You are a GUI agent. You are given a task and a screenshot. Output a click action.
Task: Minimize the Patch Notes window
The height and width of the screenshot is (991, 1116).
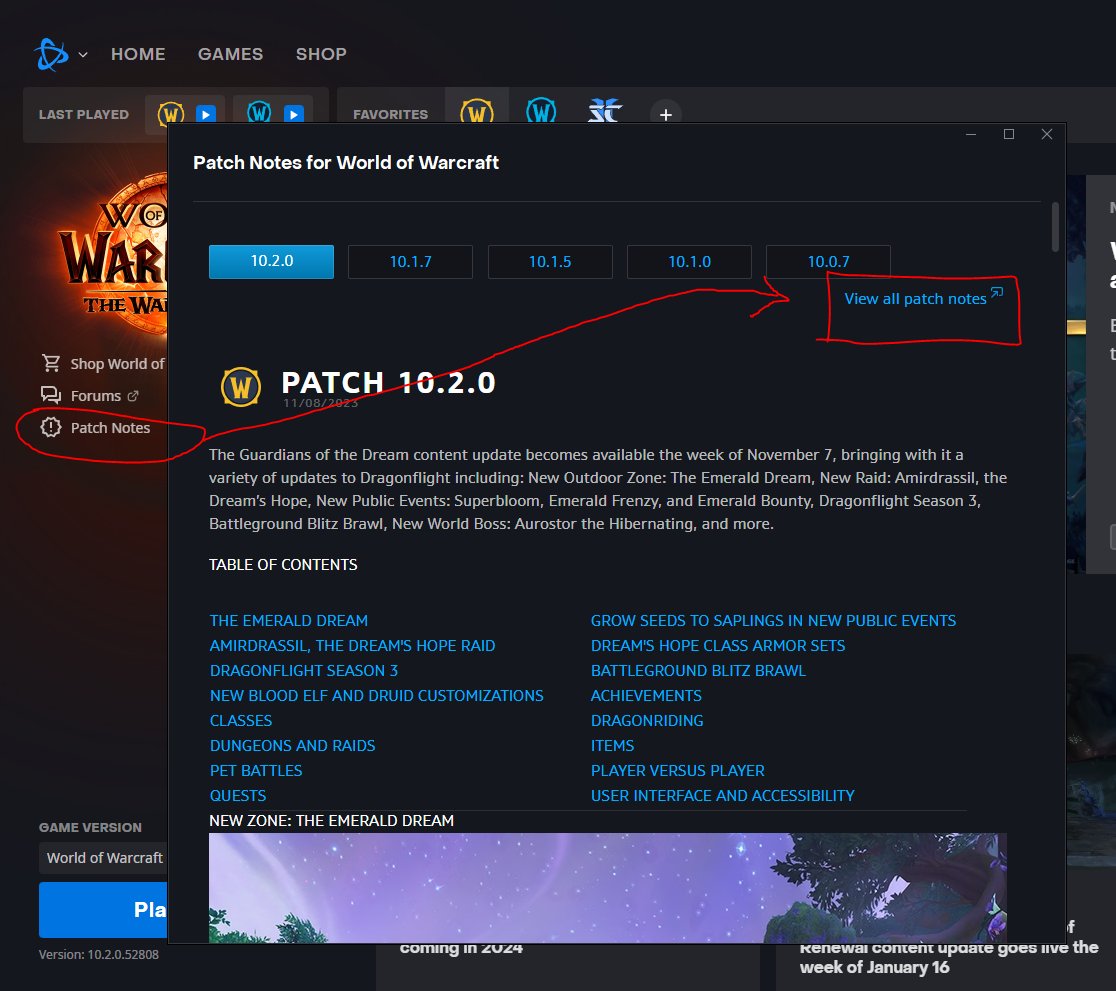[x=971, y=135]
